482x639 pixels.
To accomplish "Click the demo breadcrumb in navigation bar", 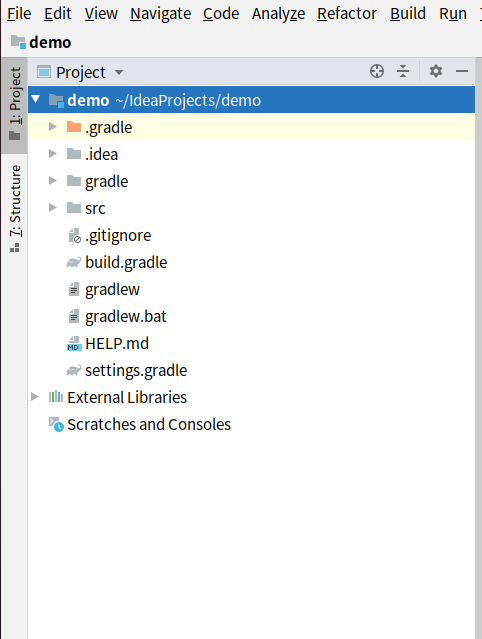I will click(x=41, y=42).
